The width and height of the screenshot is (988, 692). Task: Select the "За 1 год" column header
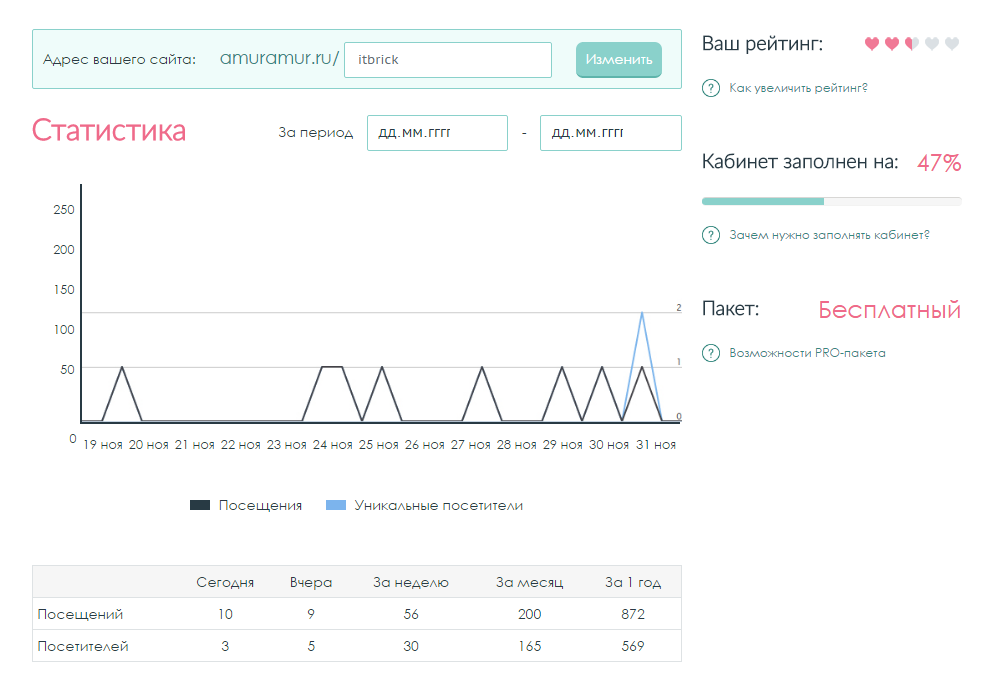click(632, 583)
